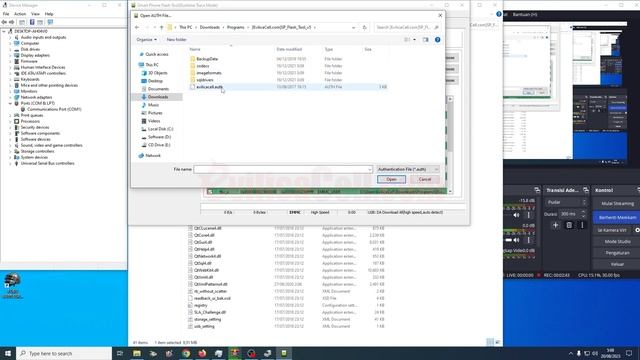640x360 pixels.
Task: Change the view layout icon in Open dialog
Action: 407,40
